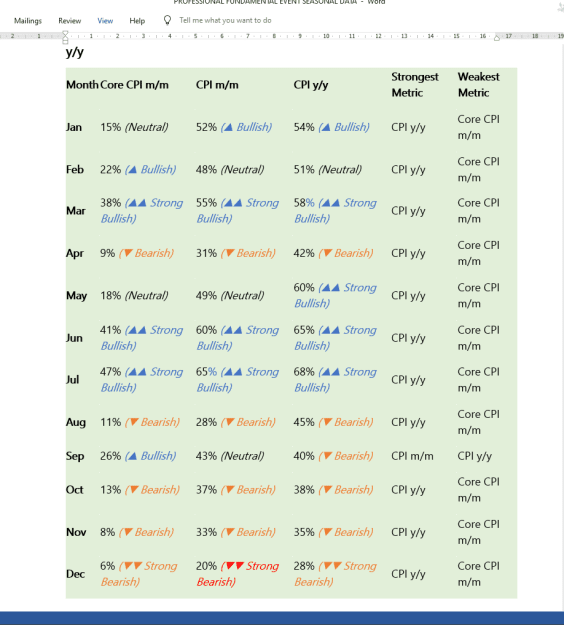The image size is (564, 625).
Task: Switch to the View ribbon tab
Action: (x=105, y=21)
